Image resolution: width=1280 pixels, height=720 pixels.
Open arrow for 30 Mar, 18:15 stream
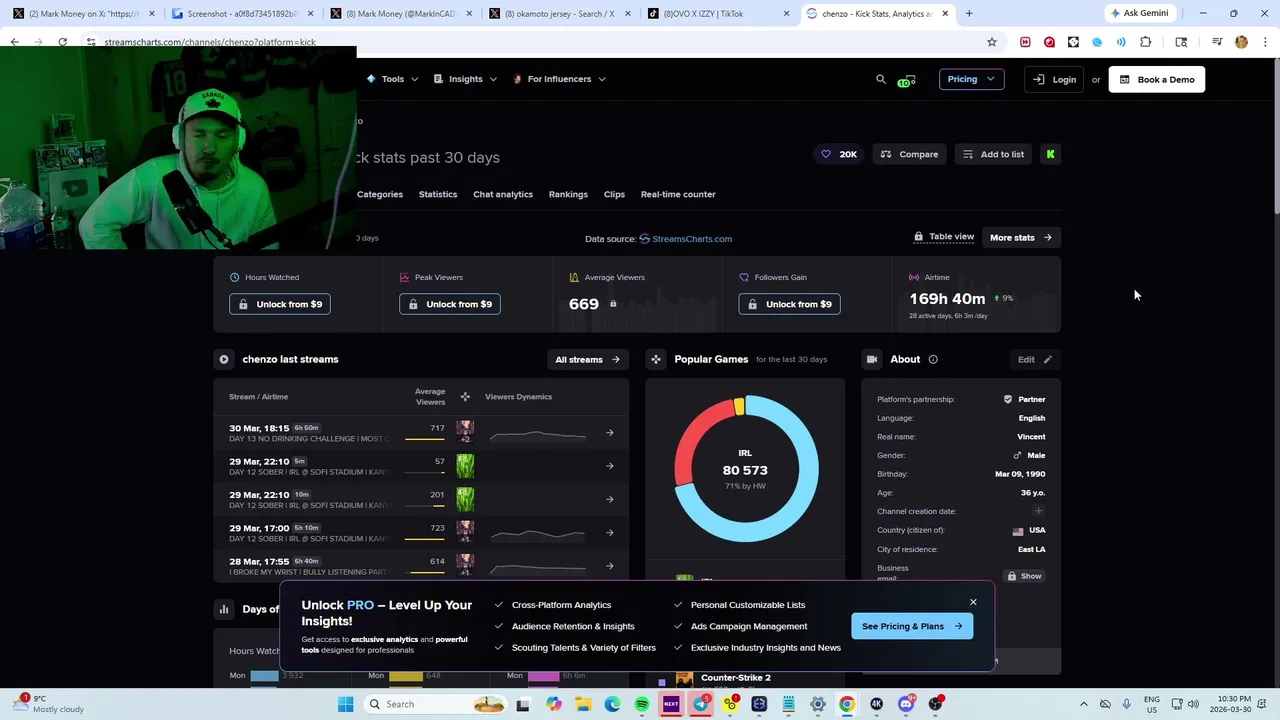click(x=610, y=433)
